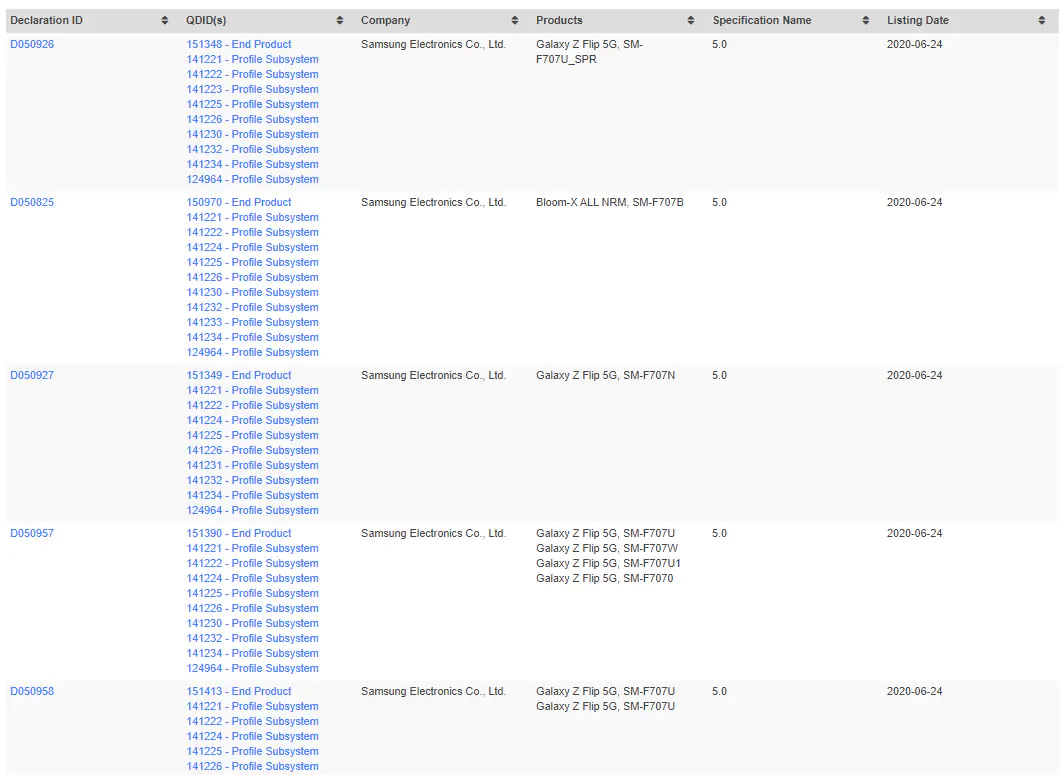This screenshot has width=1064, height=775.
Task: Click Listing Date sort arrows
Action: pos(1042,20)
